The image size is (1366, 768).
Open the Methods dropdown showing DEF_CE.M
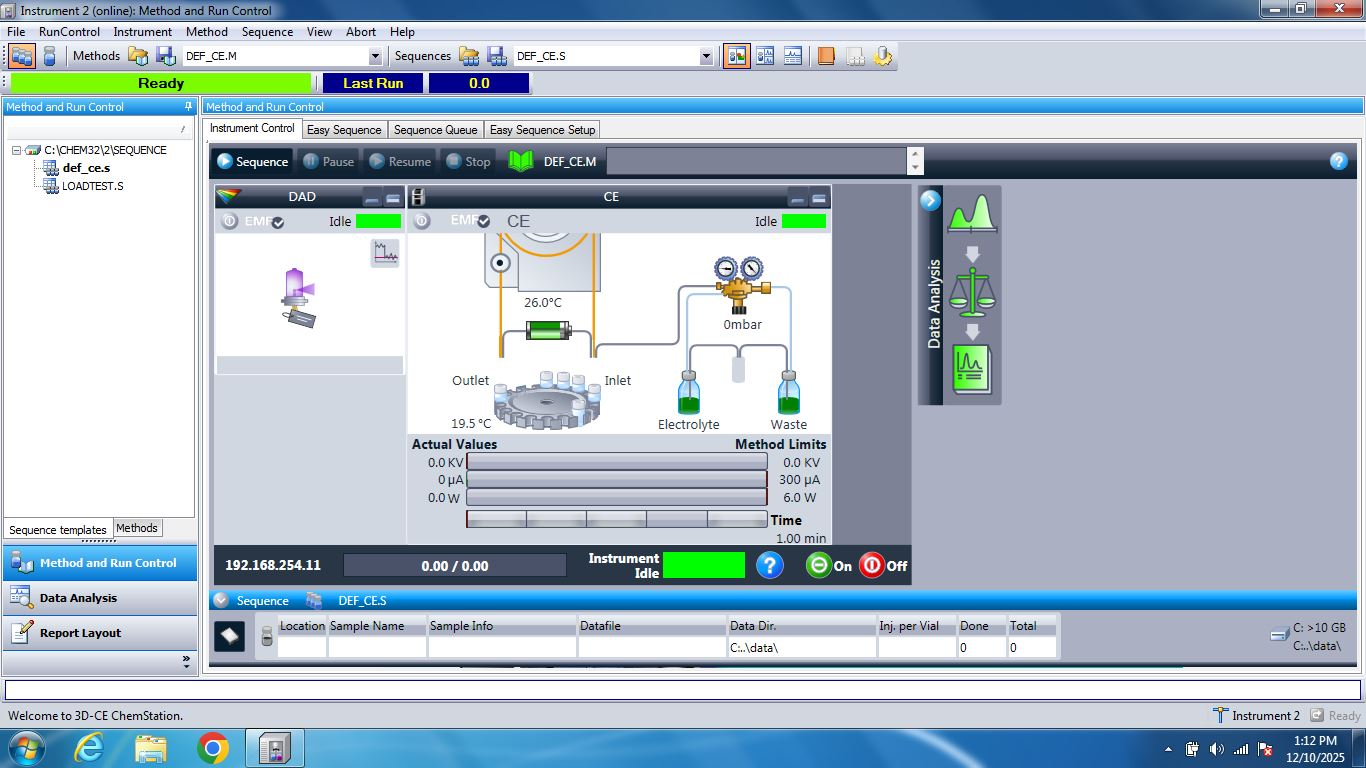[375, 56]
